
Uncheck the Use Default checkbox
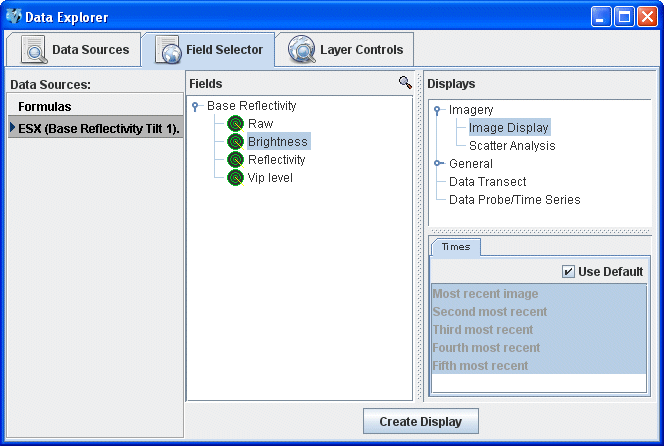[x=568, y=271]
